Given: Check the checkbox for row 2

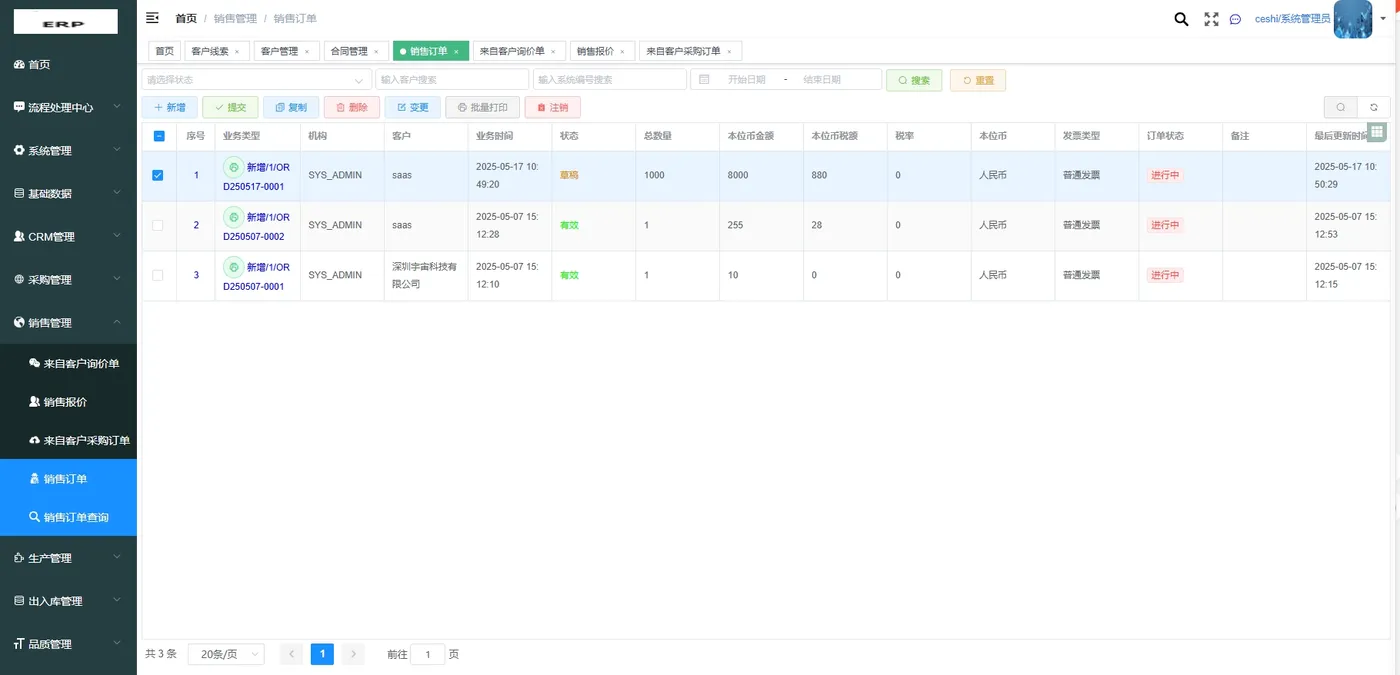Looking at the screenshot, I should tap(158, 225).
